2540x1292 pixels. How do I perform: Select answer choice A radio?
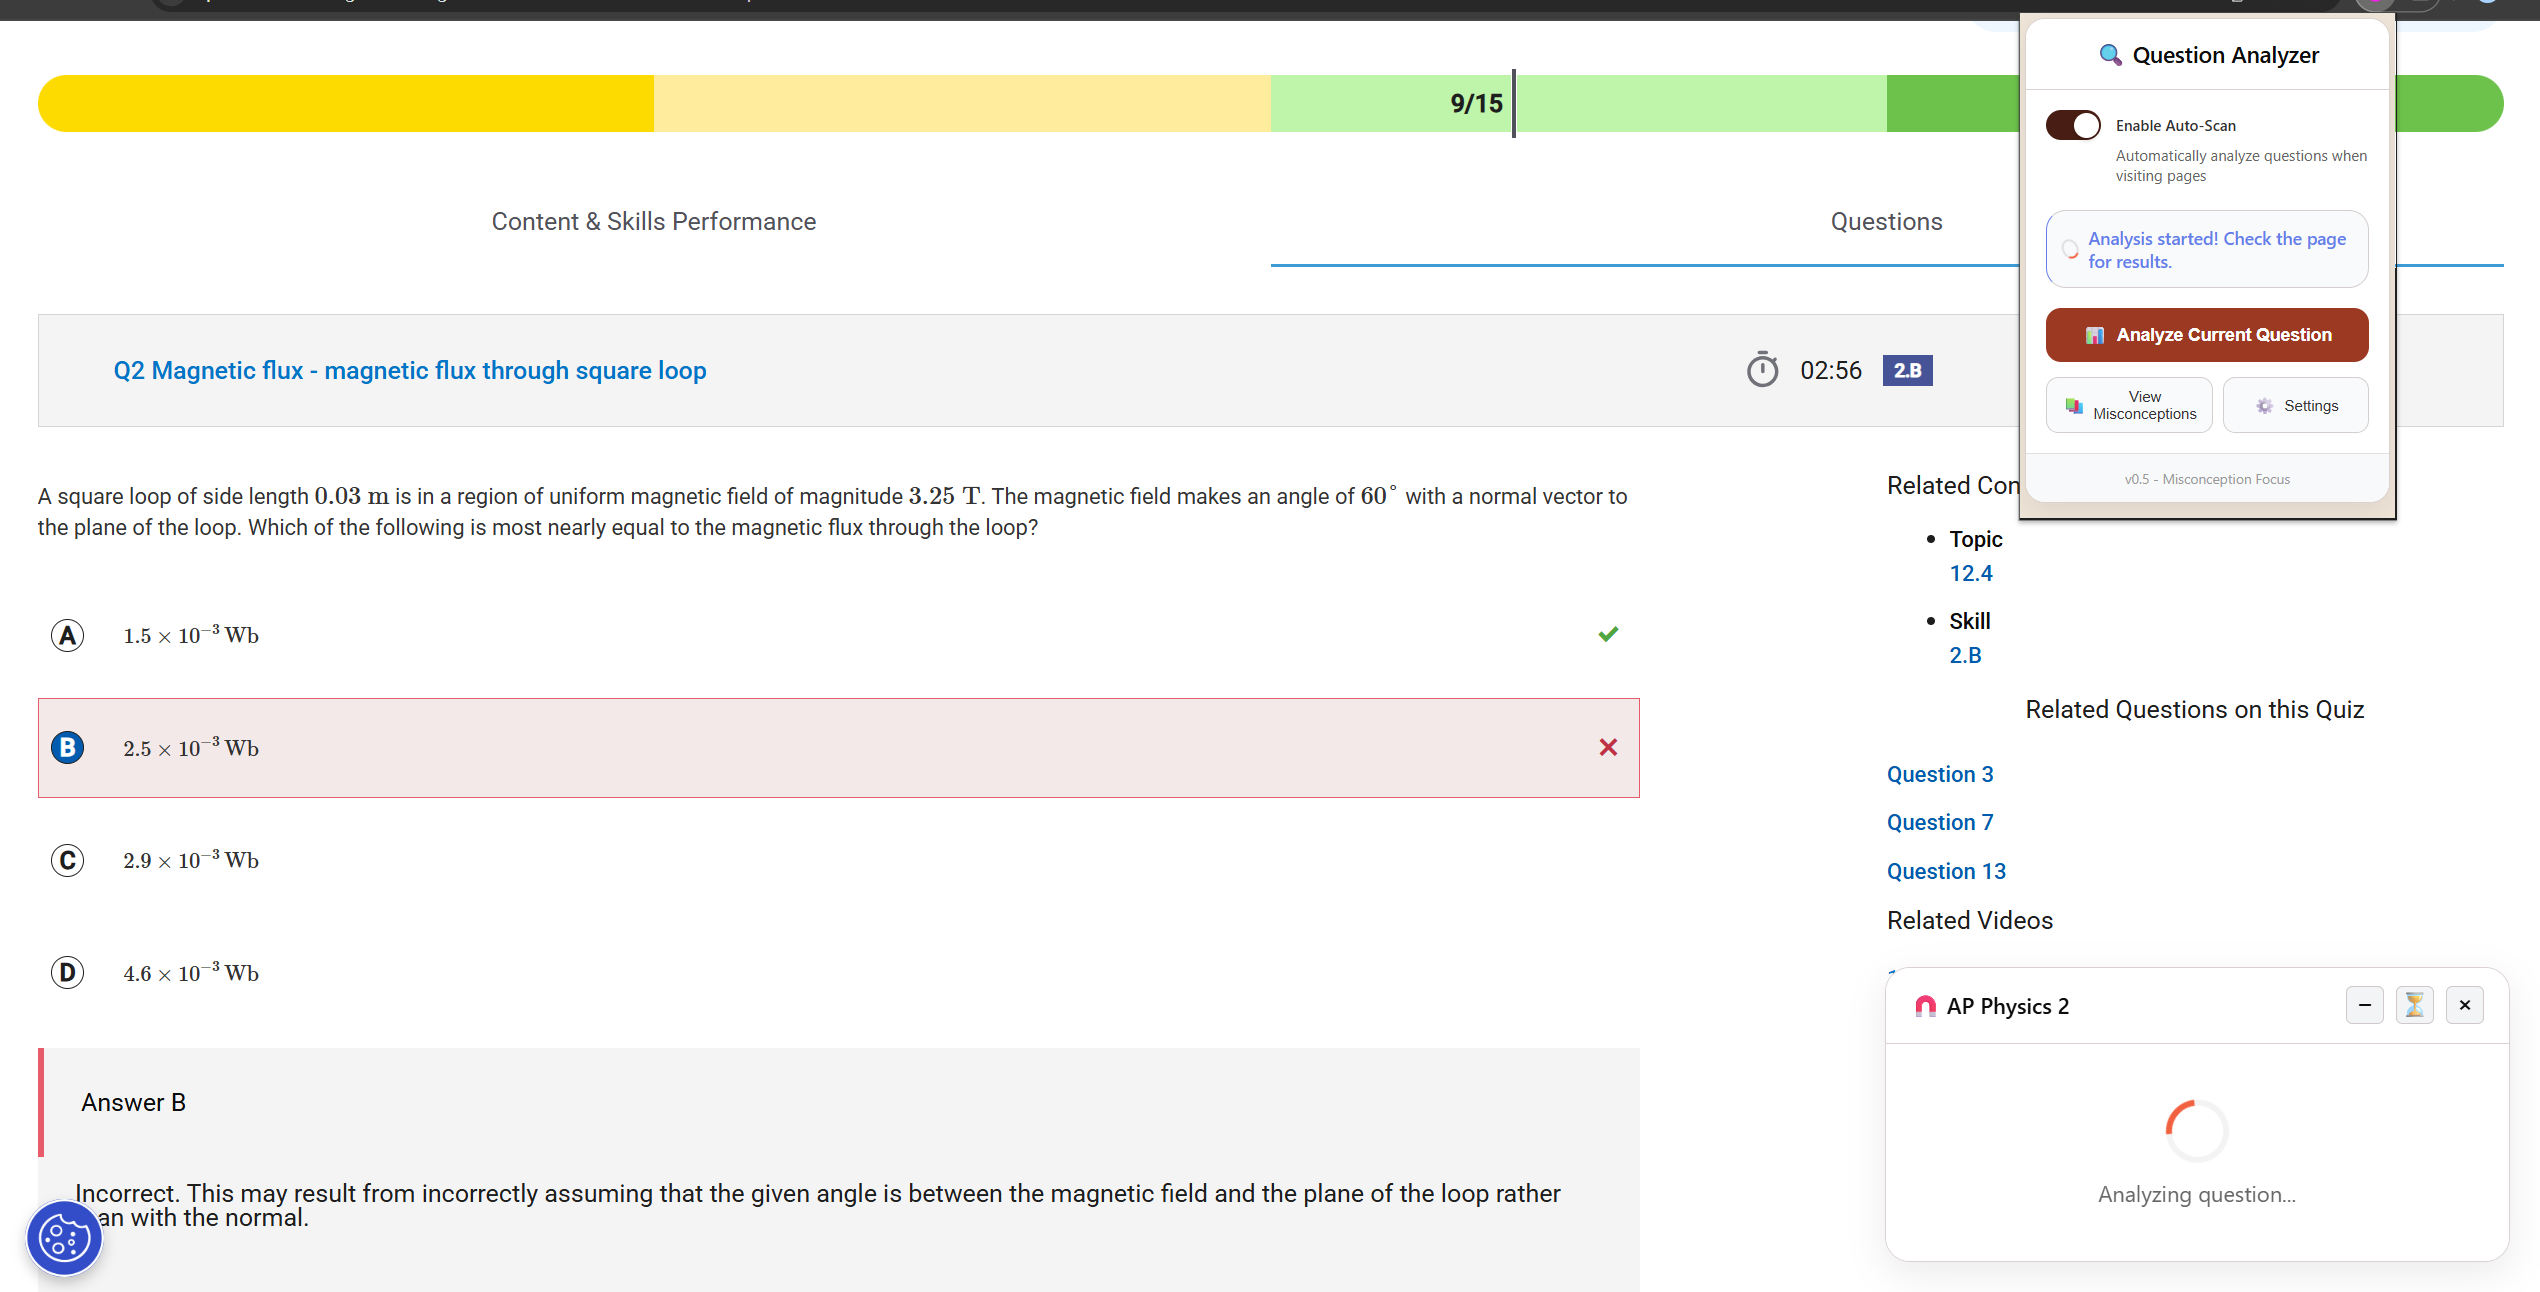point(68,635)
